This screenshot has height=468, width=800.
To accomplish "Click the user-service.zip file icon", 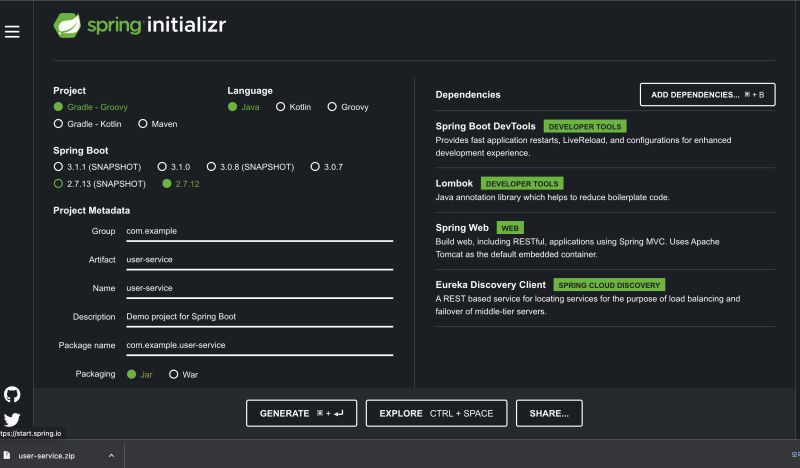I will click(x=7, y=455).
